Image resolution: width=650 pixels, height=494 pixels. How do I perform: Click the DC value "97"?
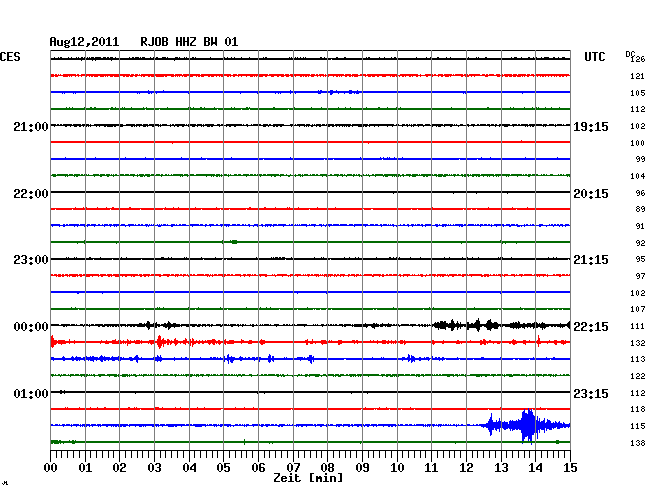640,276
